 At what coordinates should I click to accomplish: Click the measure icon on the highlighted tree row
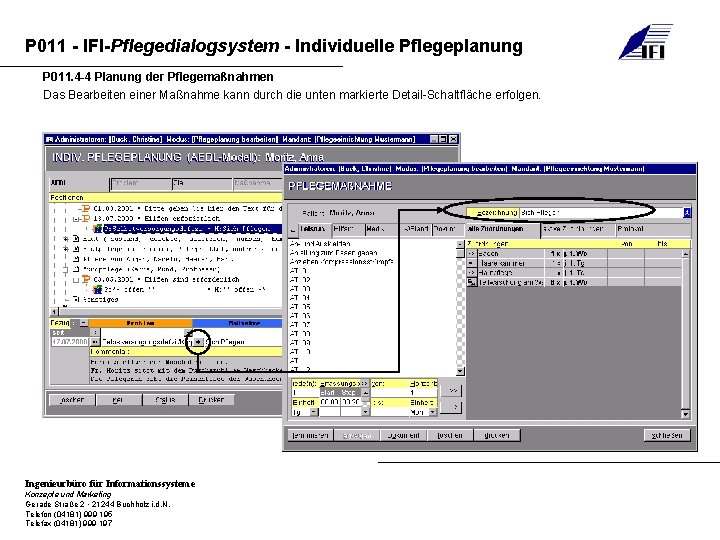(x=97, y=229)
